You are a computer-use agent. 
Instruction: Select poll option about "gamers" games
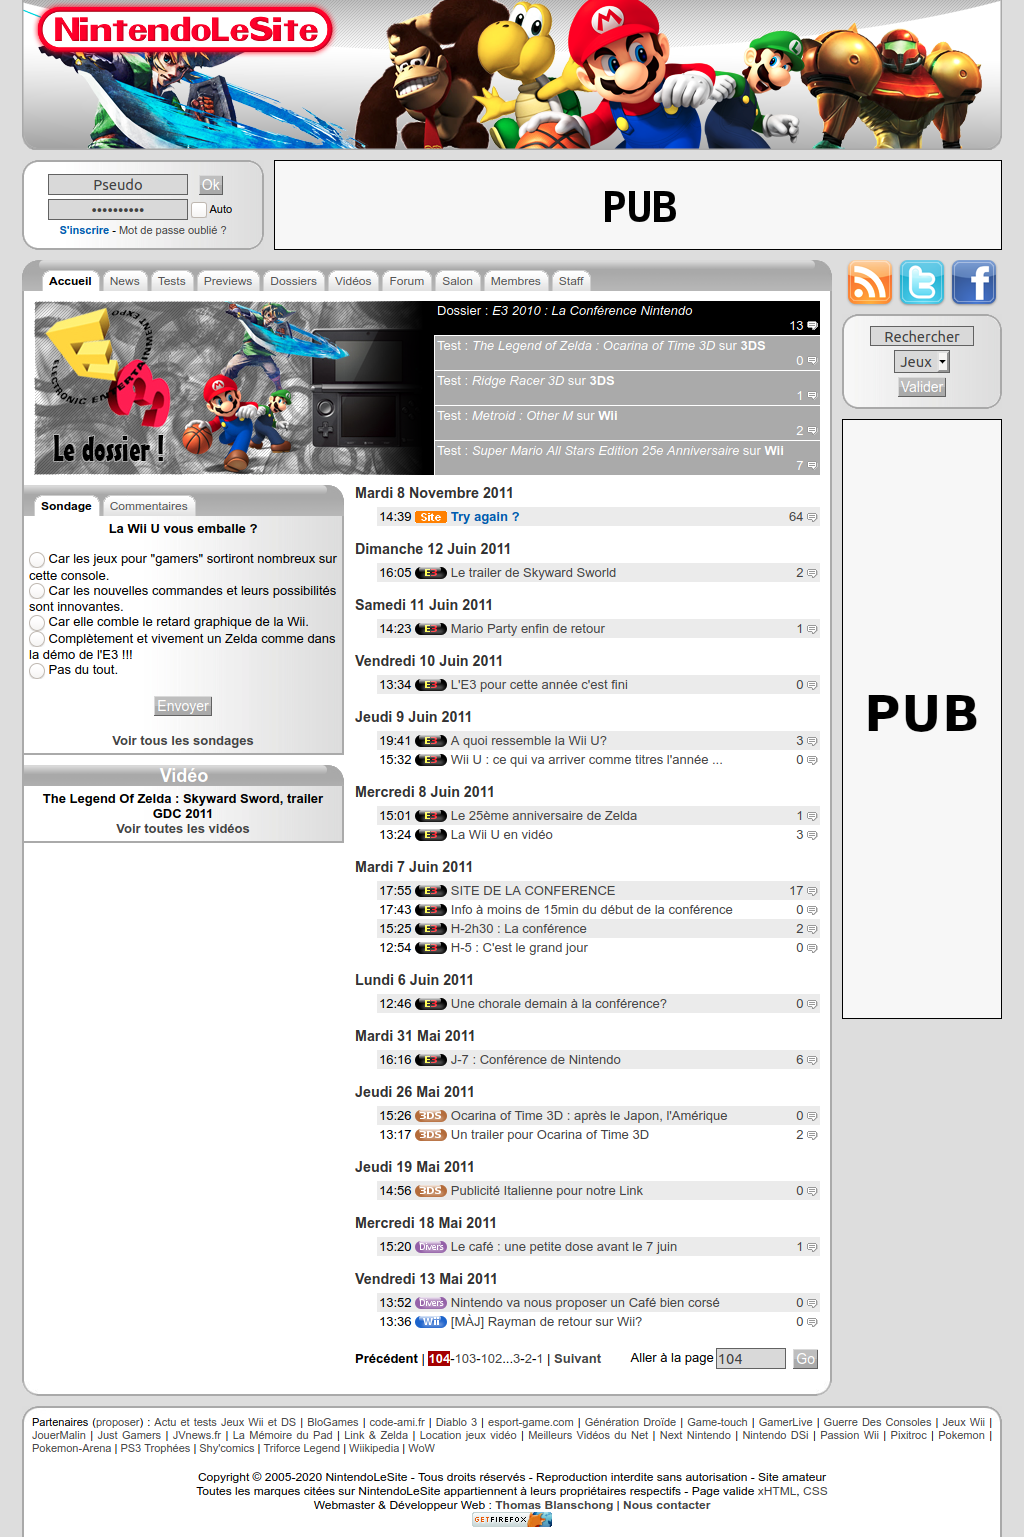click(37, 560)
